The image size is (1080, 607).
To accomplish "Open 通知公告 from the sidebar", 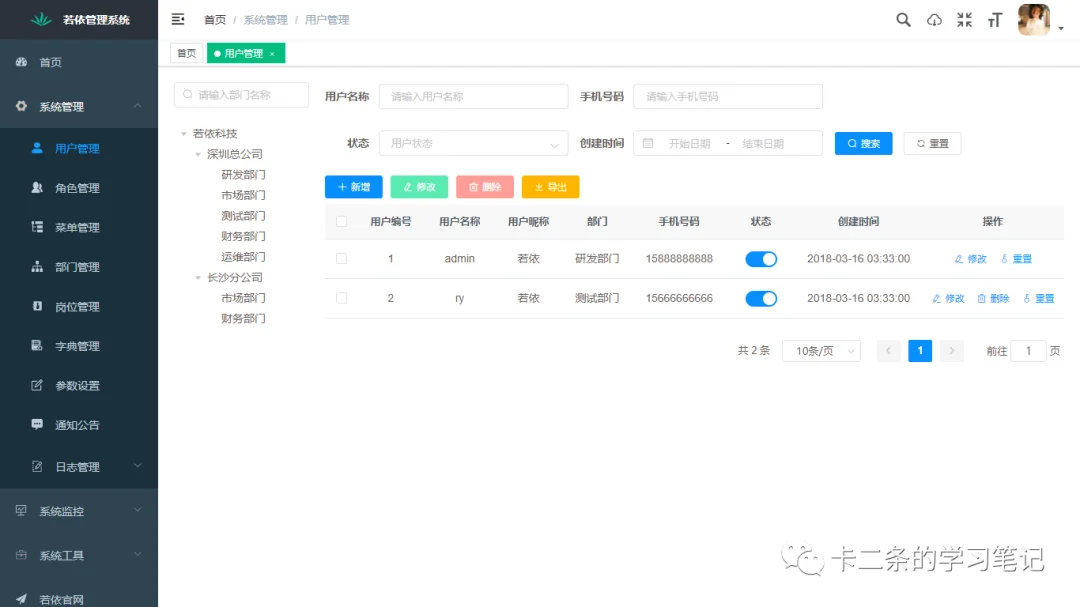I will pyautogui.click(x=77, y=425).
